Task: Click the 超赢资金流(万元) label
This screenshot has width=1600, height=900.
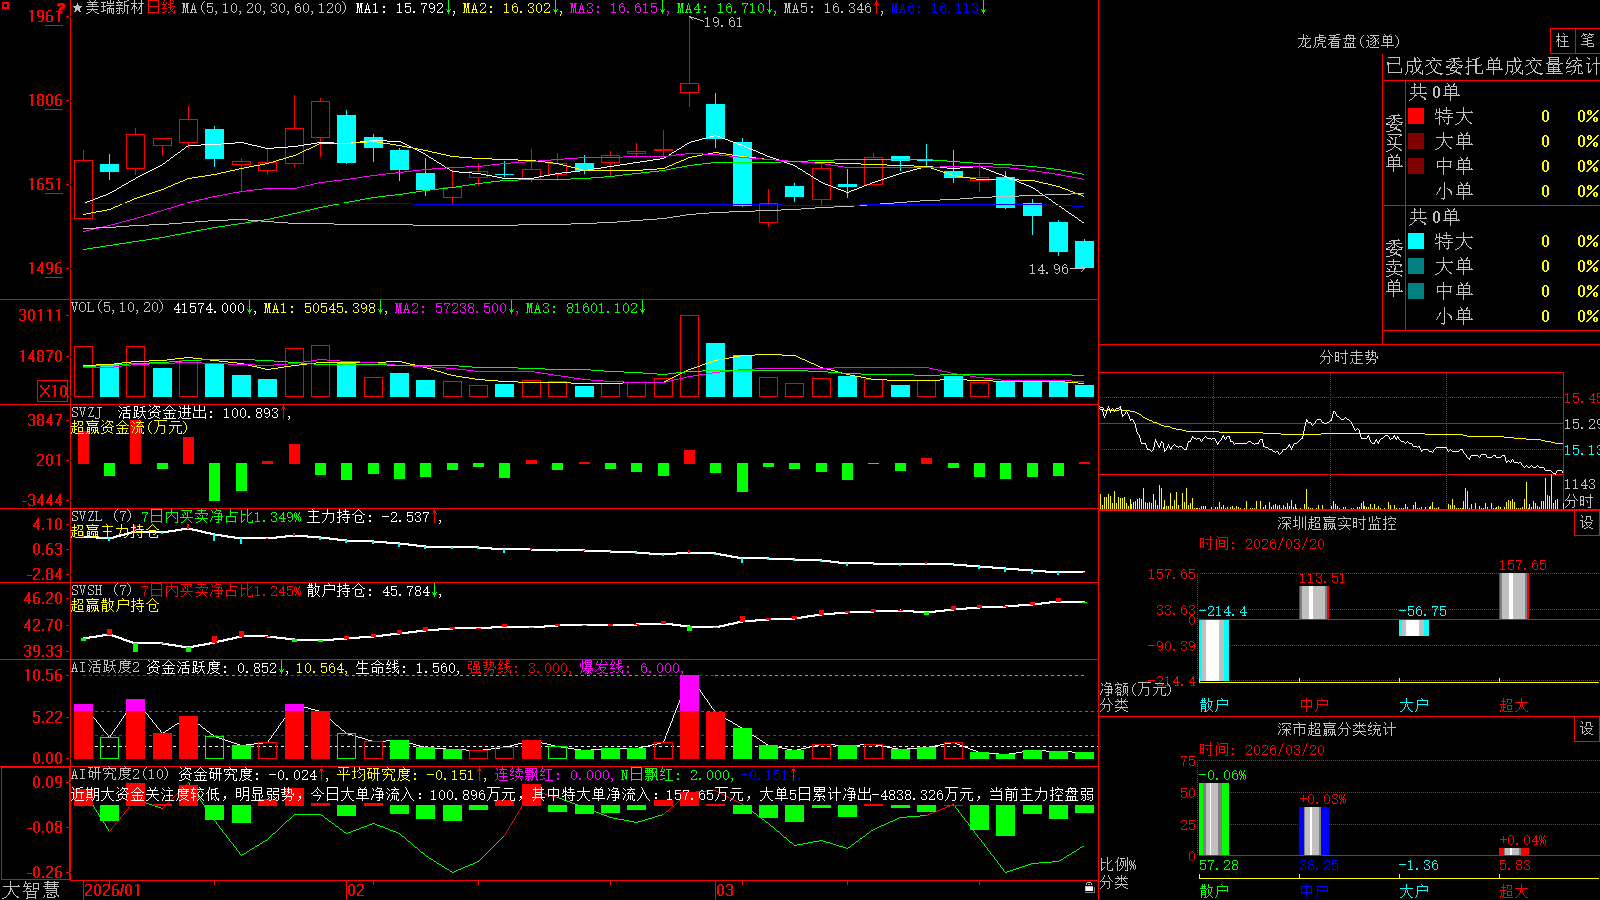Action: click(129, 427)
